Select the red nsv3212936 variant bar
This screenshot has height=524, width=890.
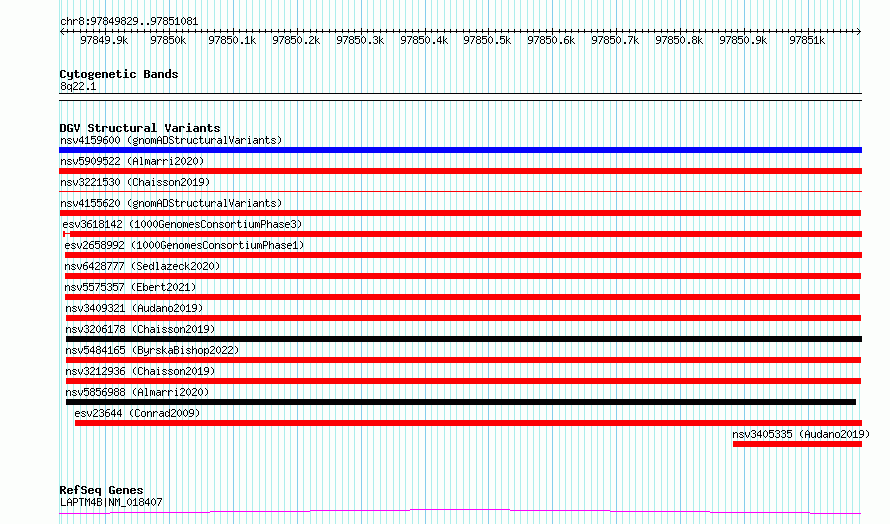click(464, 381)
